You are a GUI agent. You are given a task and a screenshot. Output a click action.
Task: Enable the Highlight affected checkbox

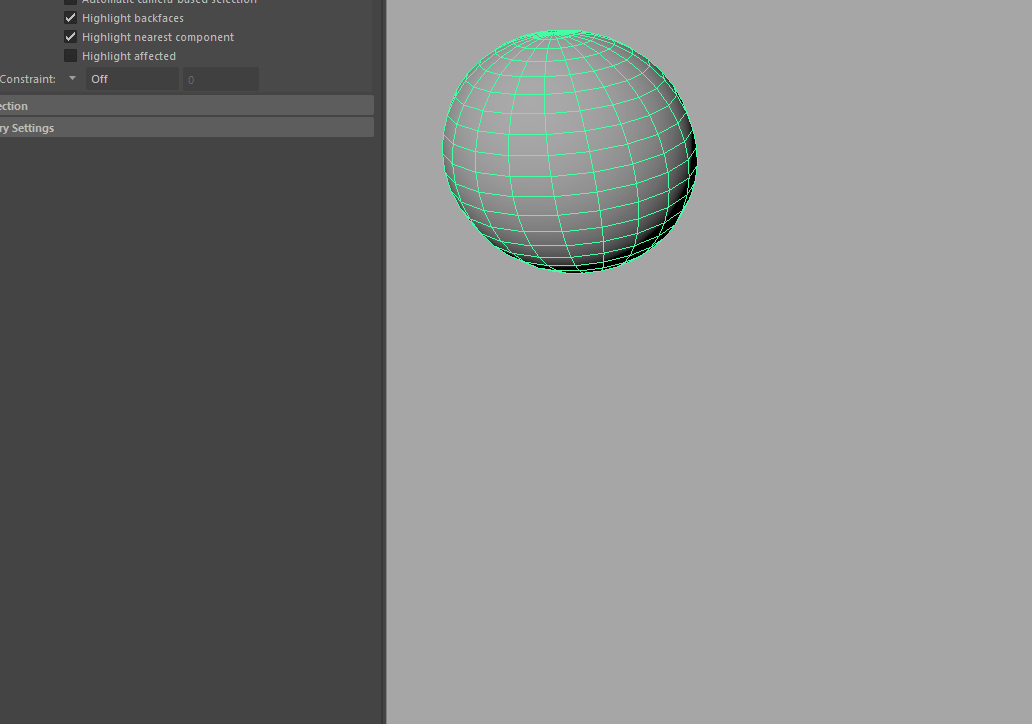tap(70, 56)
